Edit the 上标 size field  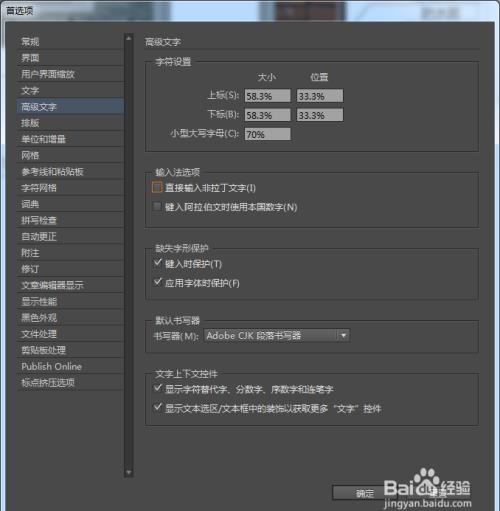coord(267,96)
